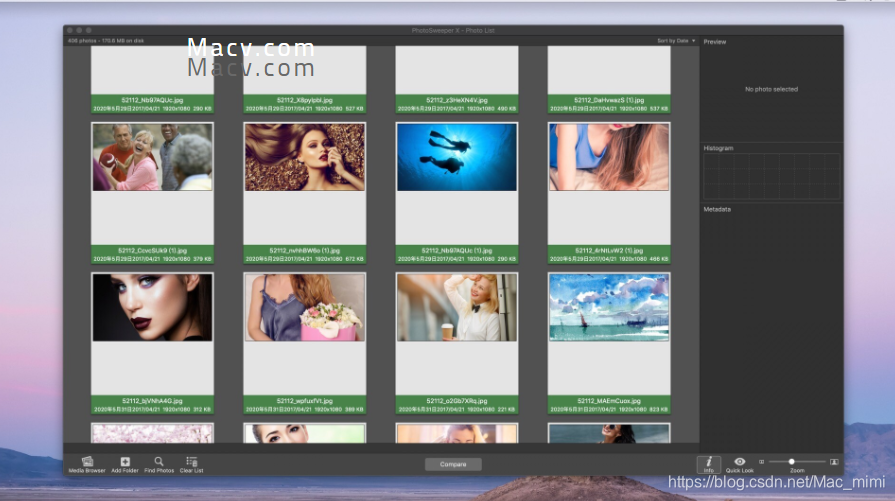
Task: Open the Media Browser
Action: click(87, 464)
